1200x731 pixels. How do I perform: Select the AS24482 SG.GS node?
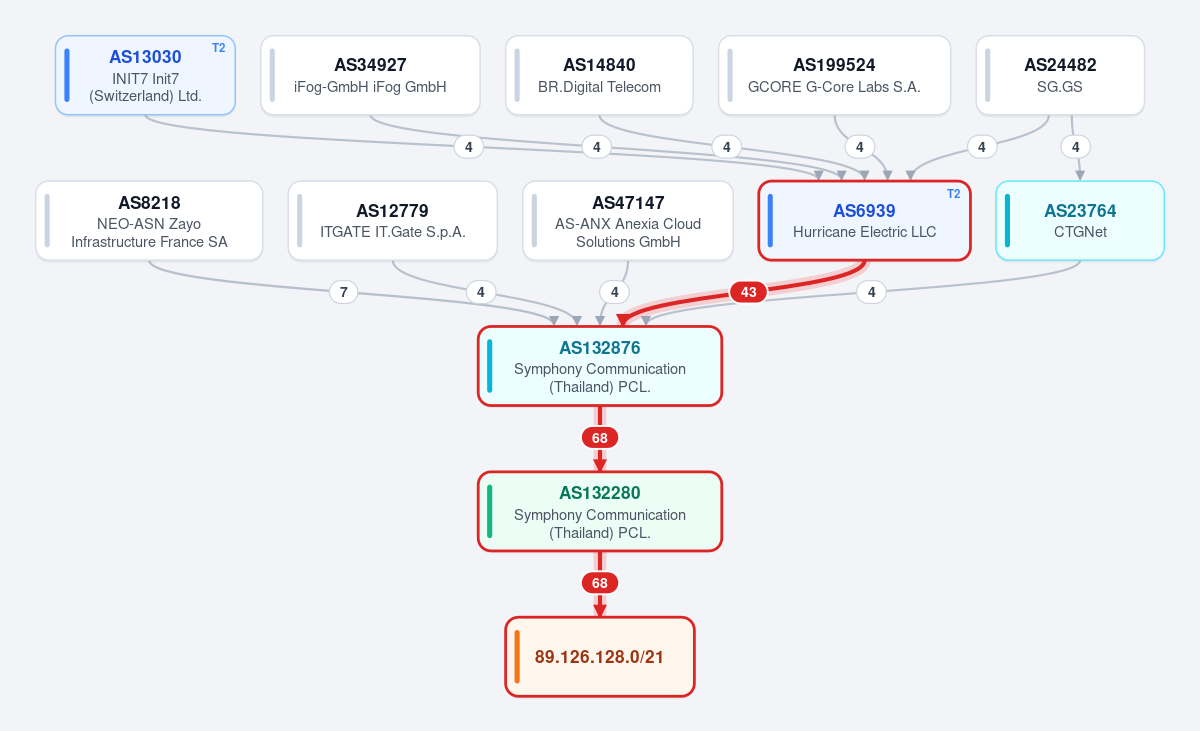pyautogui.click(x=1060, y=75)
